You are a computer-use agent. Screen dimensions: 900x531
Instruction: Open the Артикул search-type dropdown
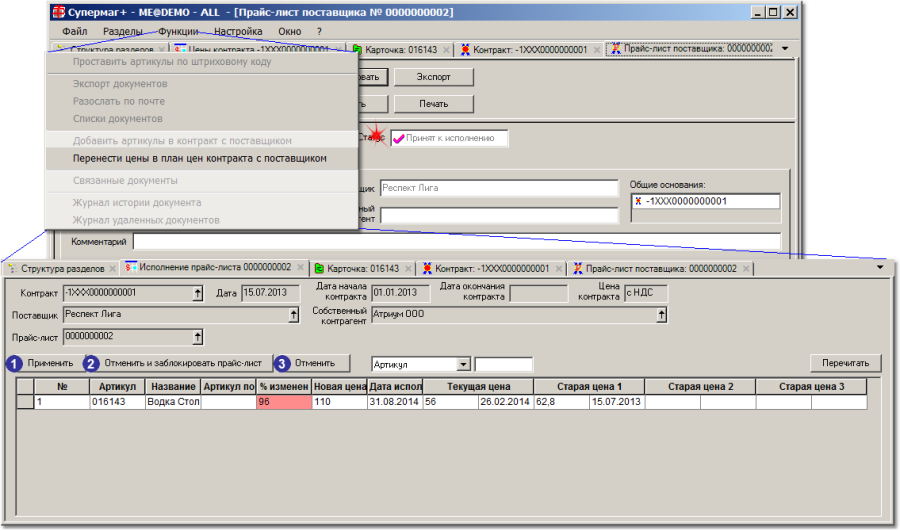click(x=464, y=365)
